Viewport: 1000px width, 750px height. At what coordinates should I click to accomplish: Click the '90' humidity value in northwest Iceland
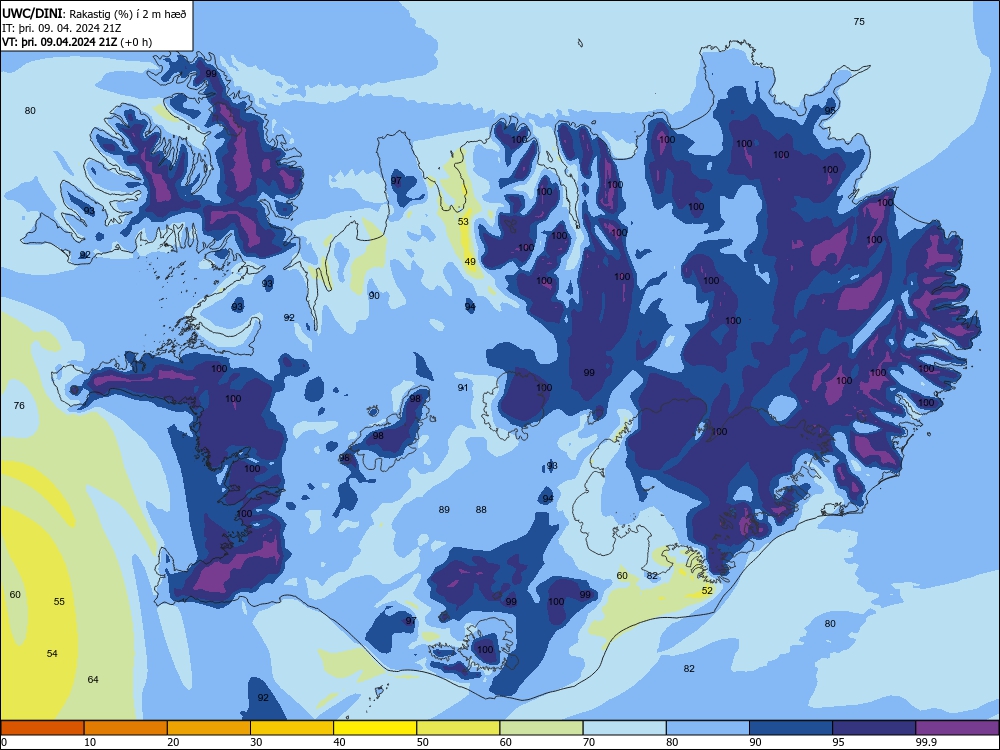[374, 295]
